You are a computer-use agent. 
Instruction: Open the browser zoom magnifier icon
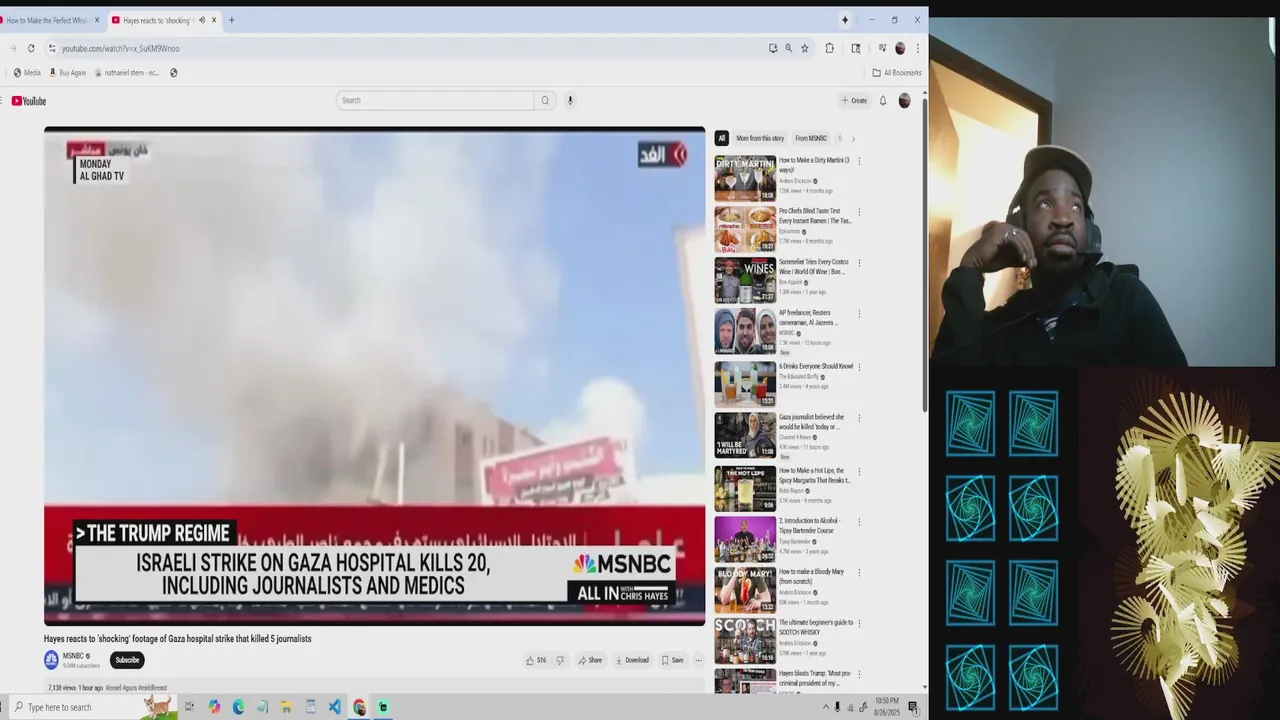click(x=788, y=48)
